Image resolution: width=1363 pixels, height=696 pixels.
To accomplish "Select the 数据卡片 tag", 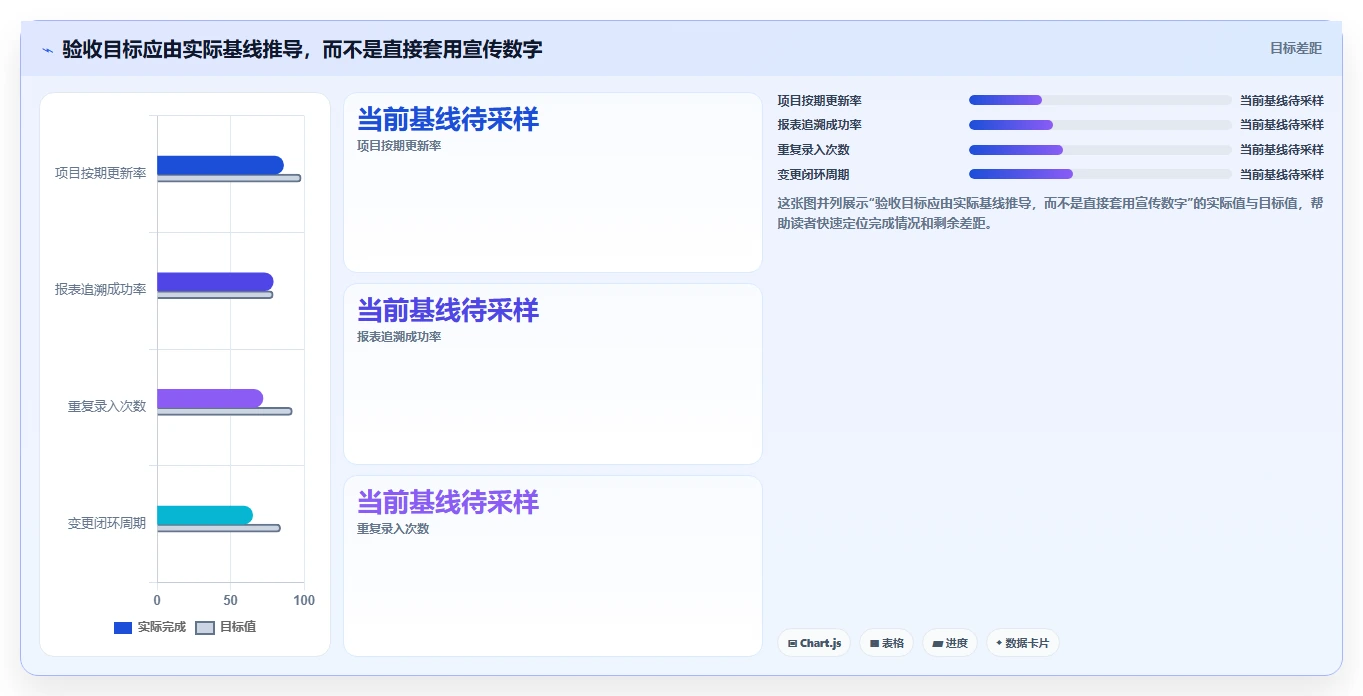I will (x=1022, y=643).
